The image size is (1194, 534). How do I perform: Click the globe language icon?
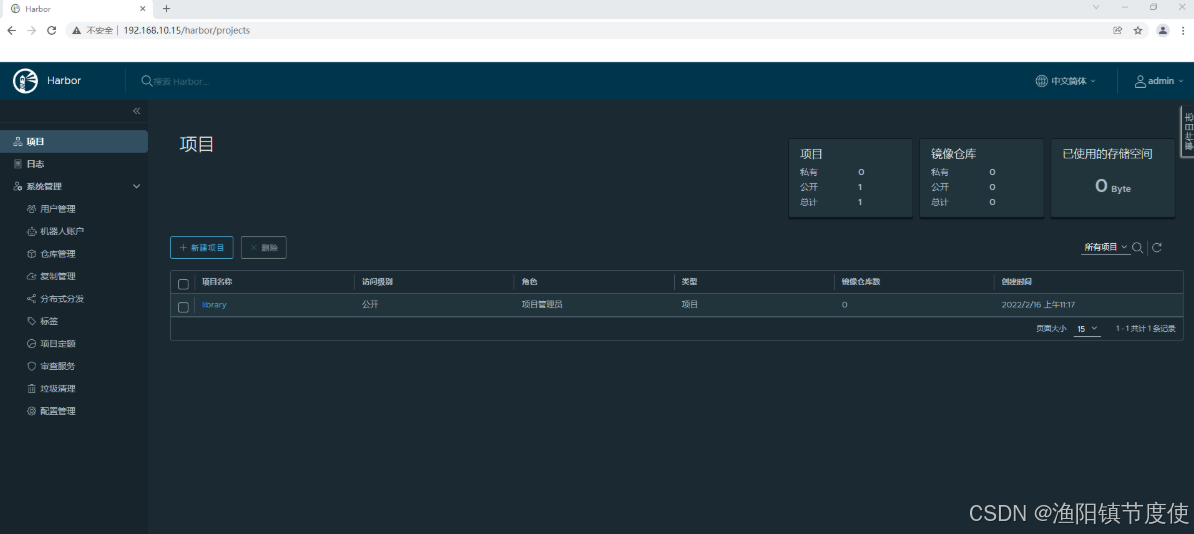[x=1041, y=81]
